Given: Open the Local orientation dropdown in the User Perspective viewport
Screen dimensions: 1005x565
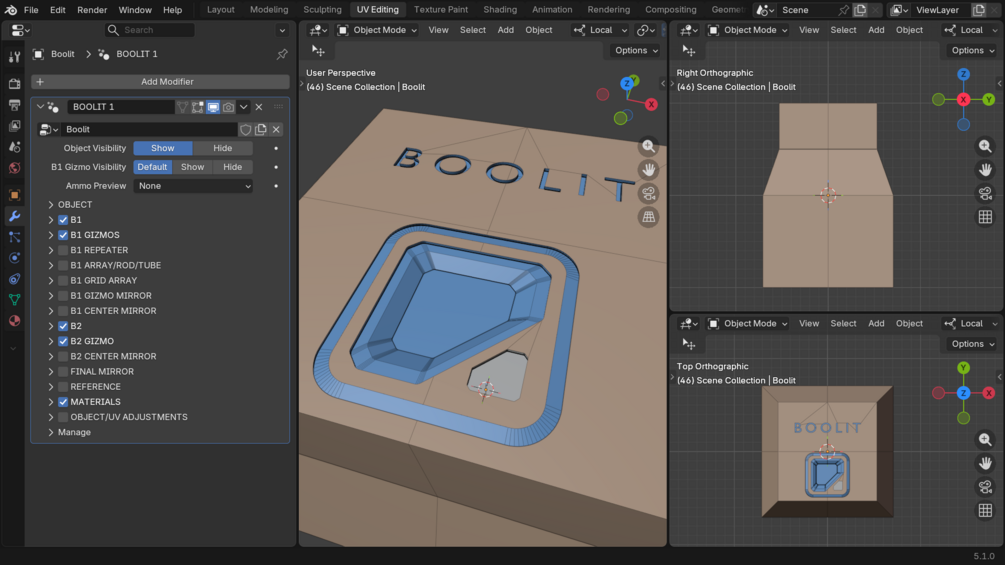Looking at the screenshot, I should pos(600,30).
